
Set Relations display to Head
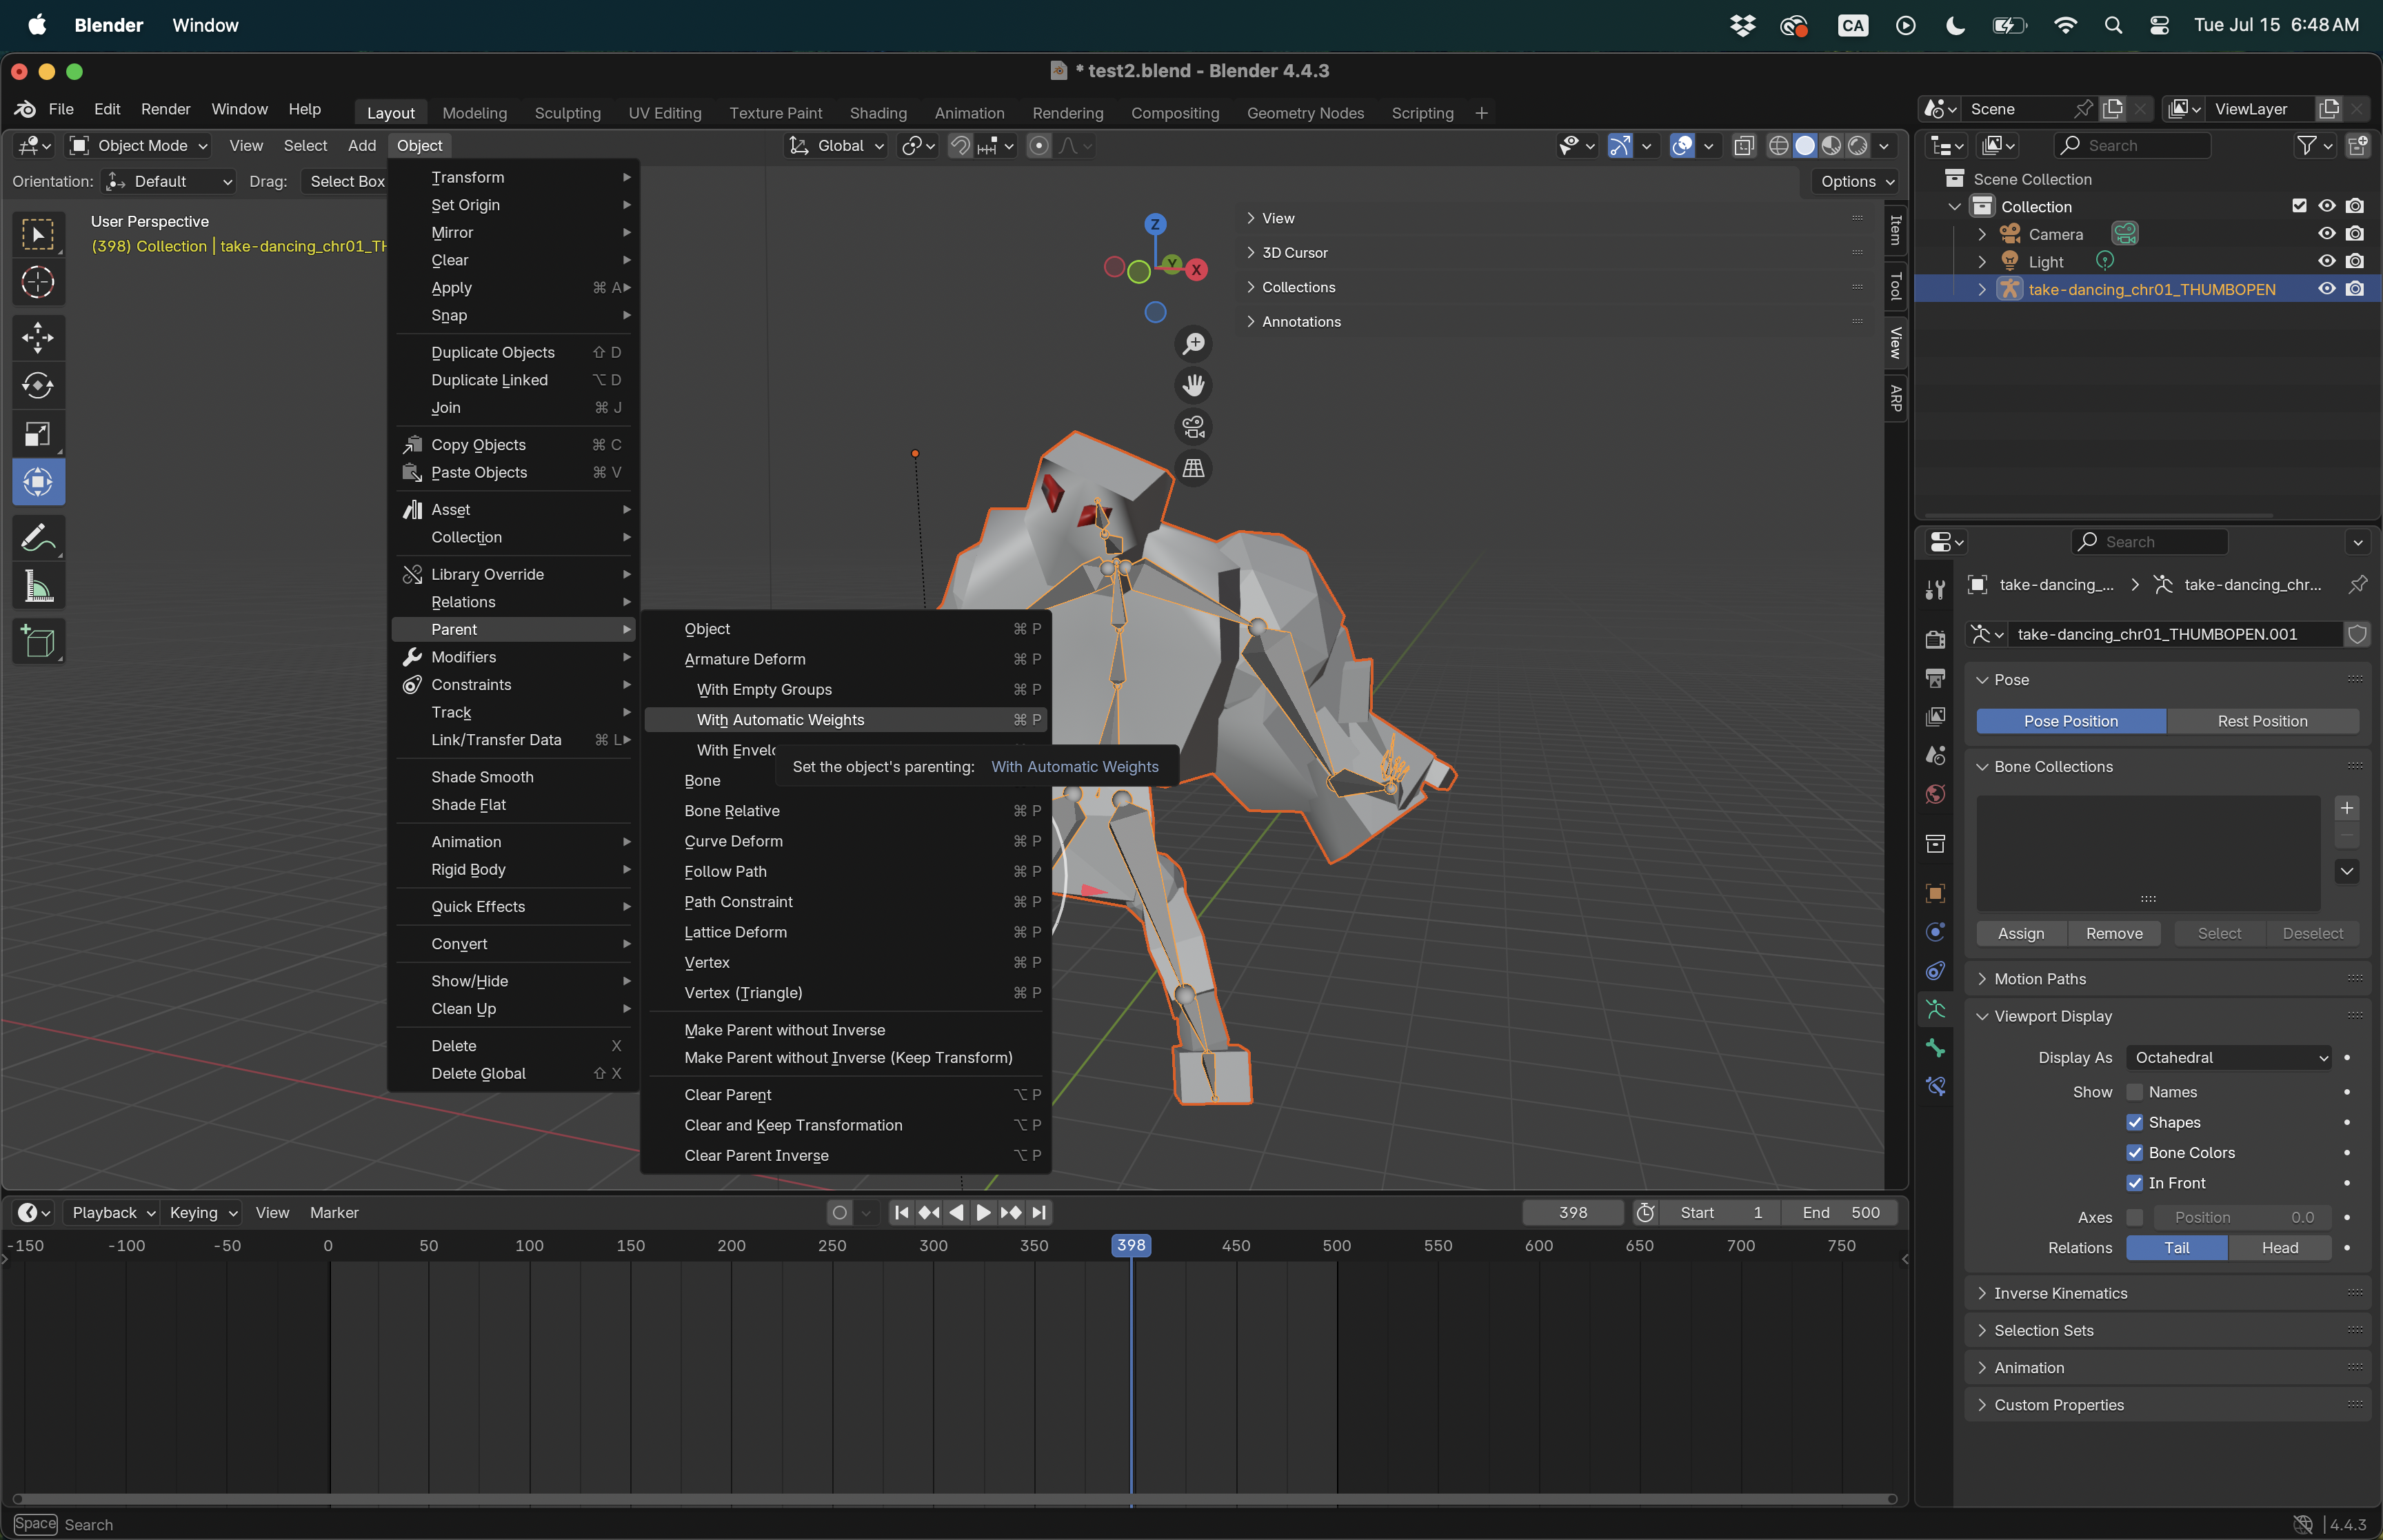pos(2279,1248)
